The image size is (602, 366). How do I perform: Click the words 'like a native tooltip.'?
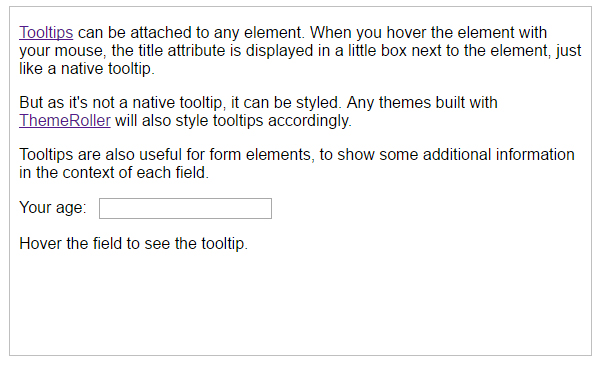click(87, 69)
